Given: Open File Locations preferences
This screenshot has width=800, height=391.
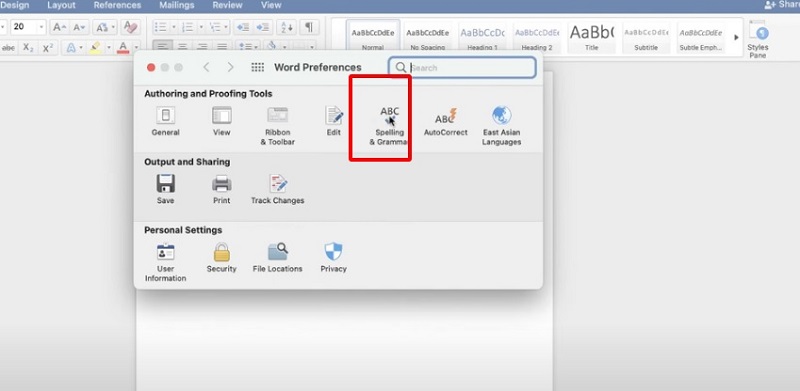Looking at the screenshot, I should (x=278, y=257).
